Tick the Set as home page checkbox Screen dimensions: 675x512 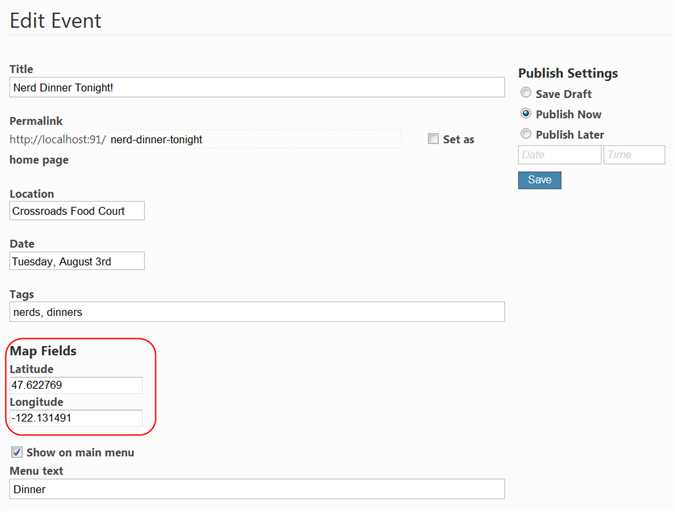pyautogui.click(x=433, y=139)
